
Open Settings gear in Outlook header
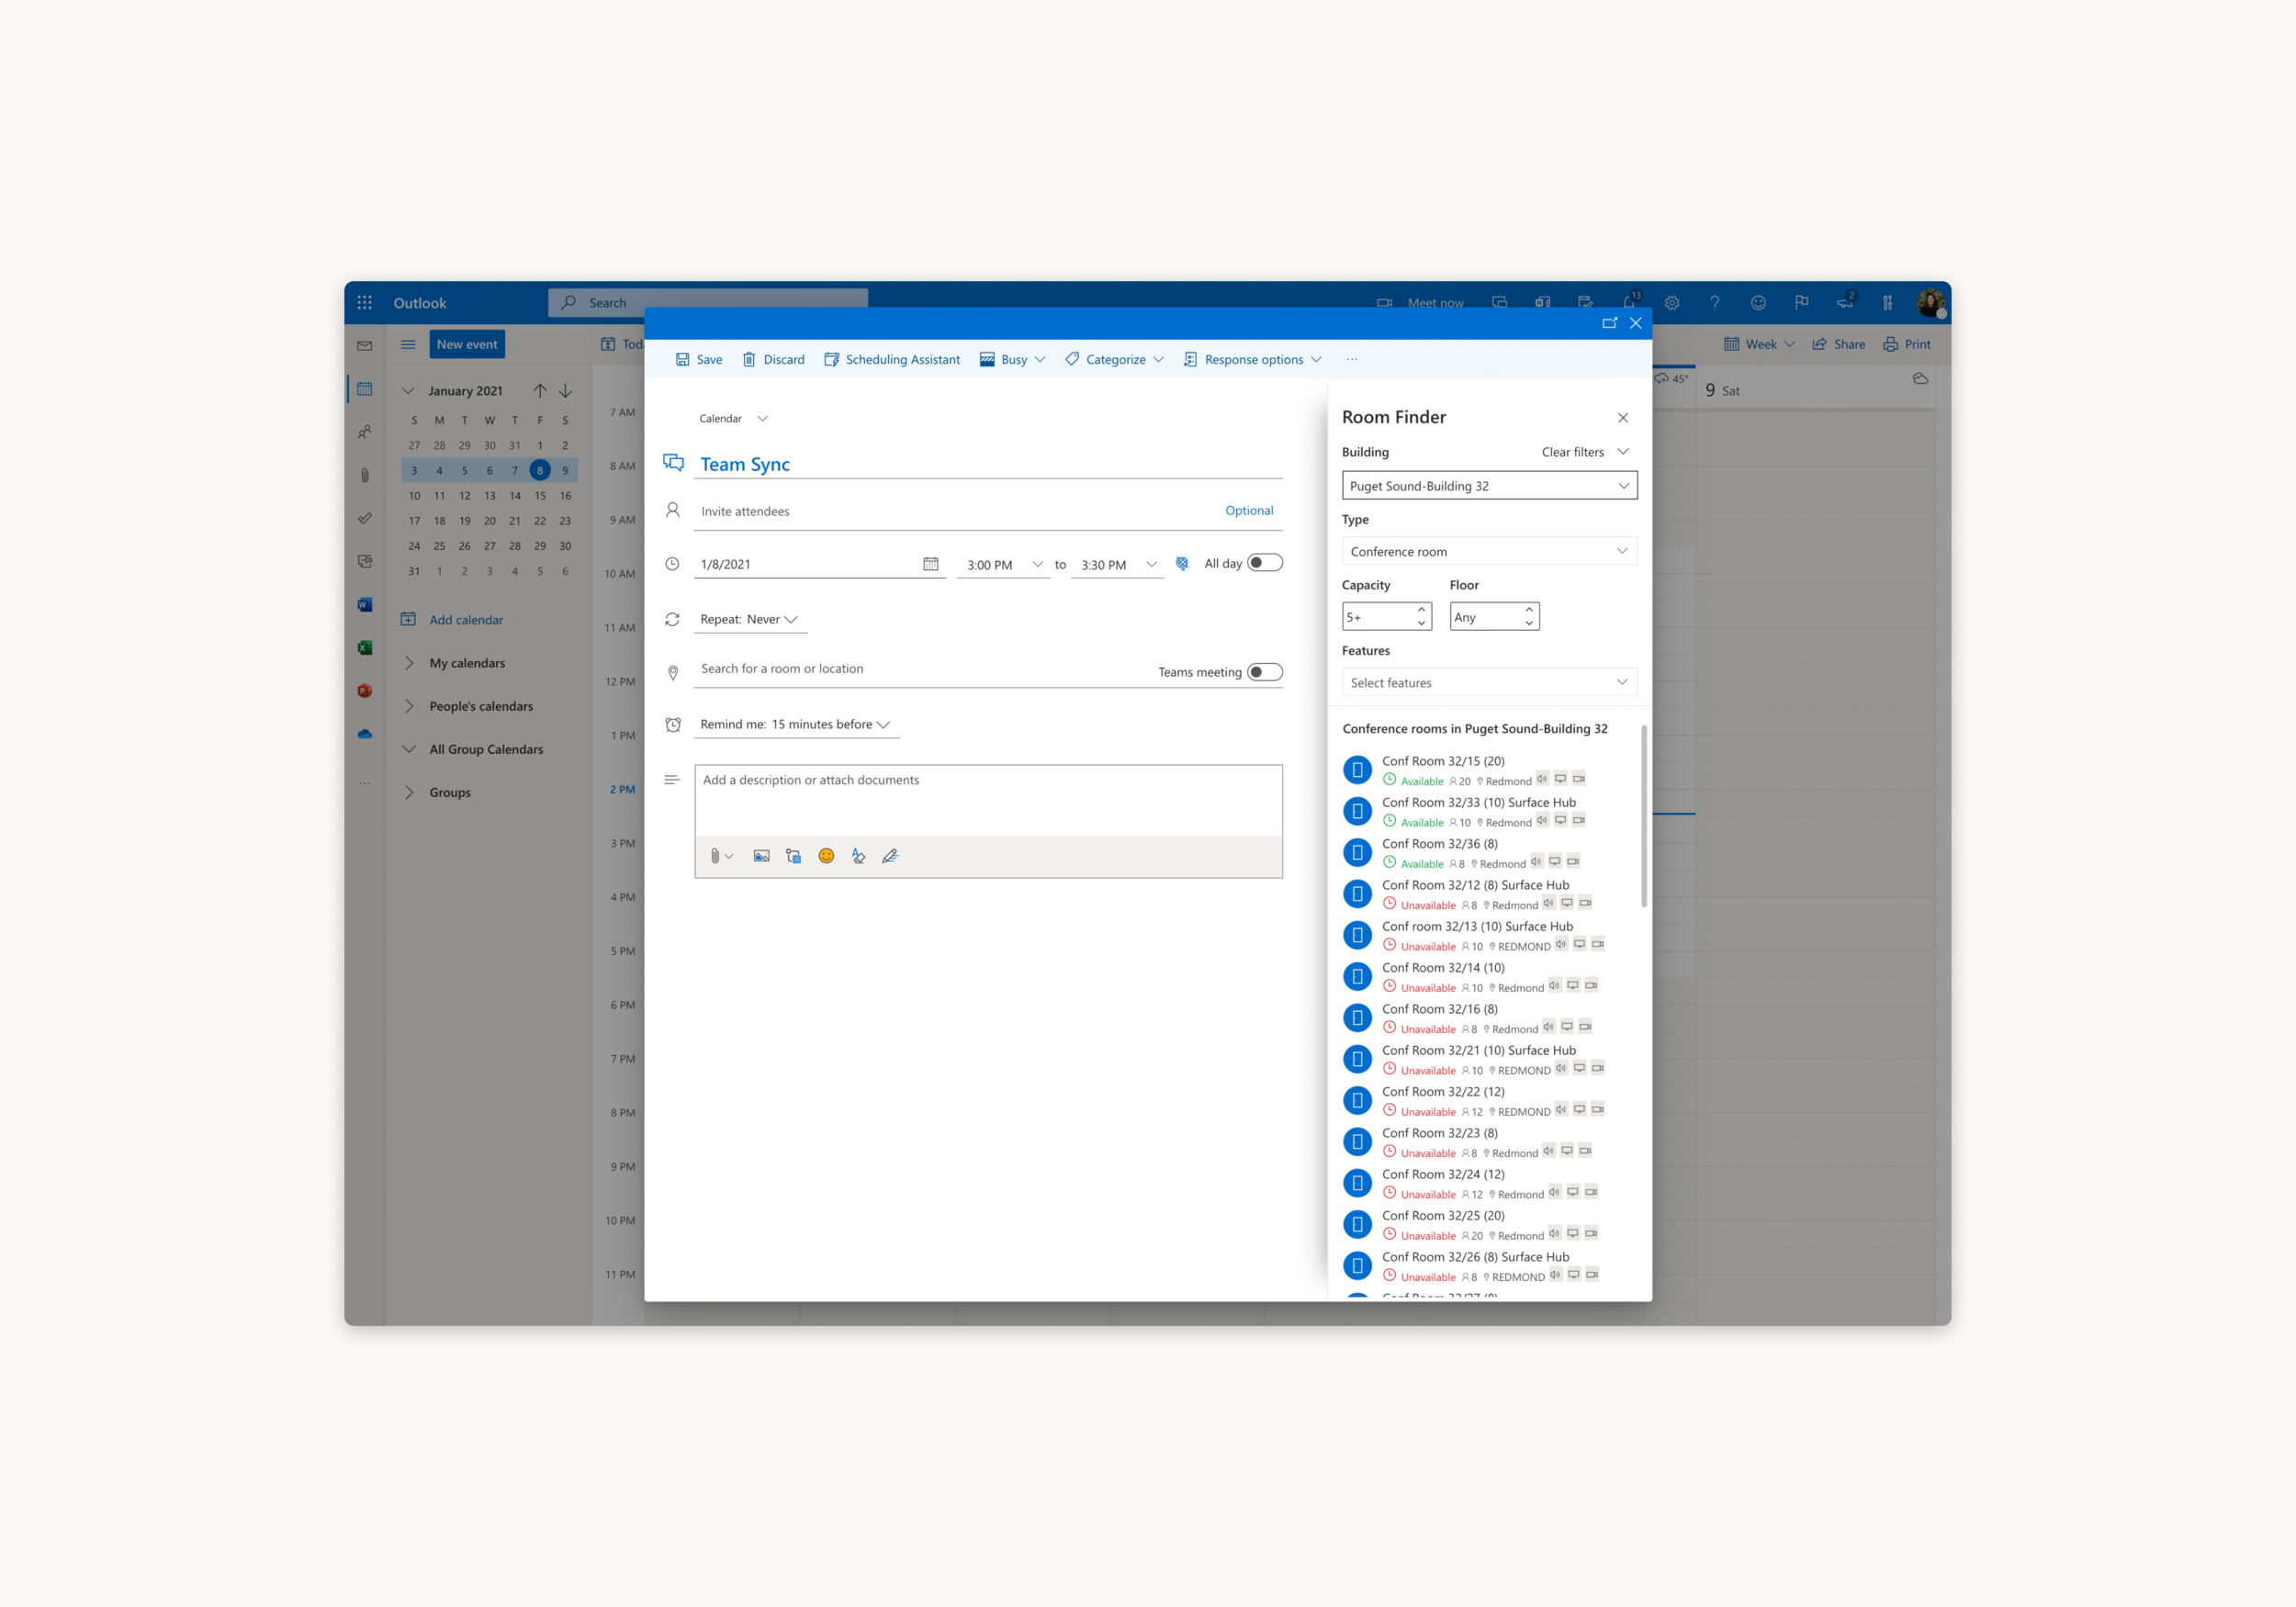pyautogui.click(x=1672, y=302)
